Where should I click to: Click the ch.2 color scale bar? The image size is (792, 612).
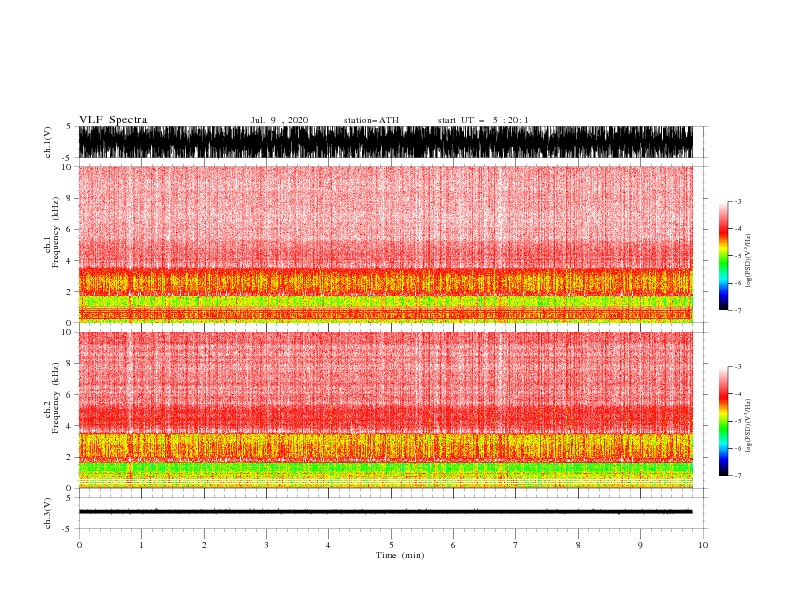pyautogui.click(x=723, y=421)
